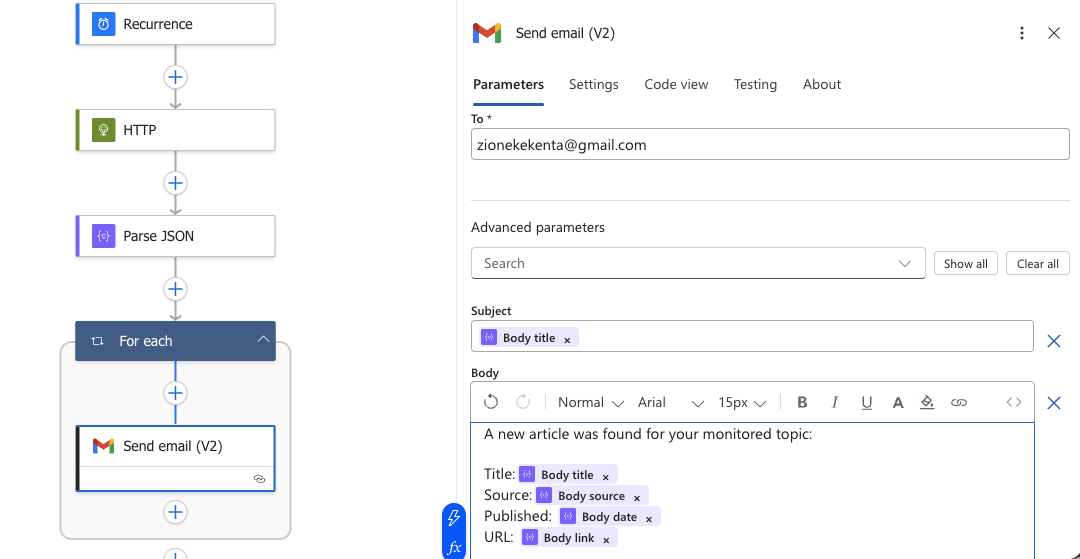Image resolution: width=1080 pixels, height=559 pixels.
Task: Click the undo icon in body toolbar
Action: [491, 402]
